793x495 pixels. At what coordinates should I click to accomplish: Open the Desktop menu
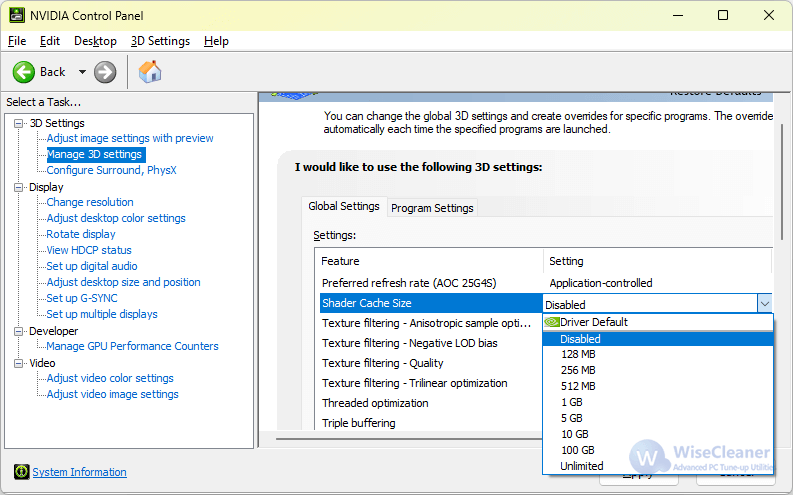pos(95,41)
